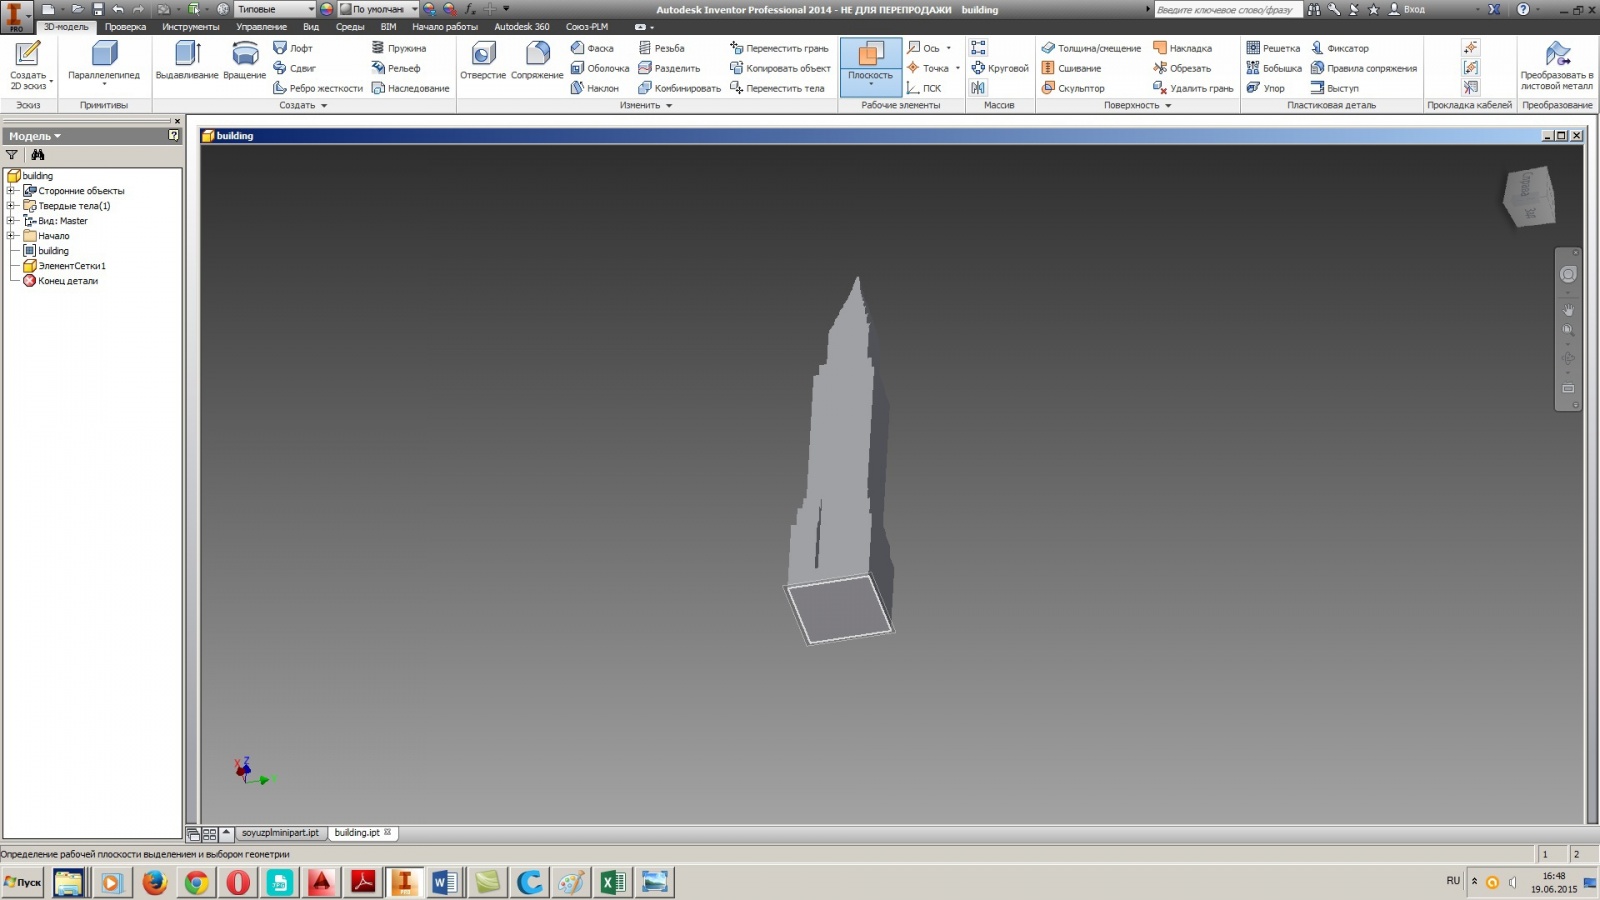Expand the Твердые тела(1) node
Image resolution: width=1600 pixels, height=900 pixels.
(x=11, y=206)
